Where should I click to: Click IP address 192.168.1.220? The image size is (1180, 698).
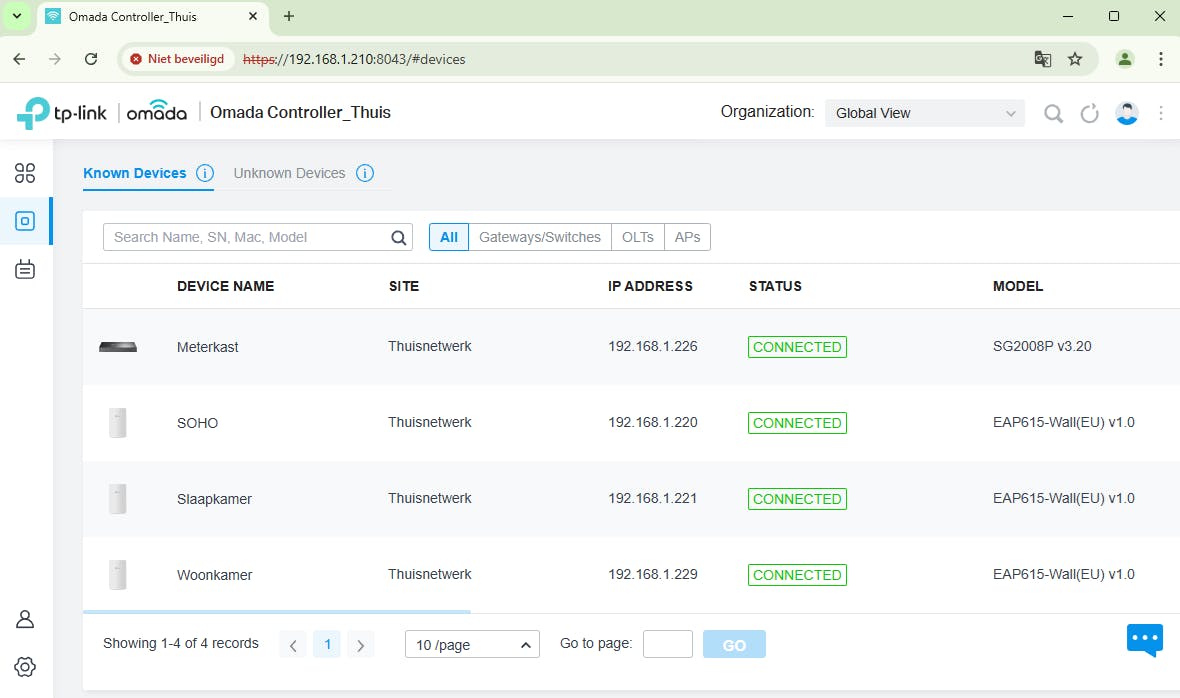(652, 422)
